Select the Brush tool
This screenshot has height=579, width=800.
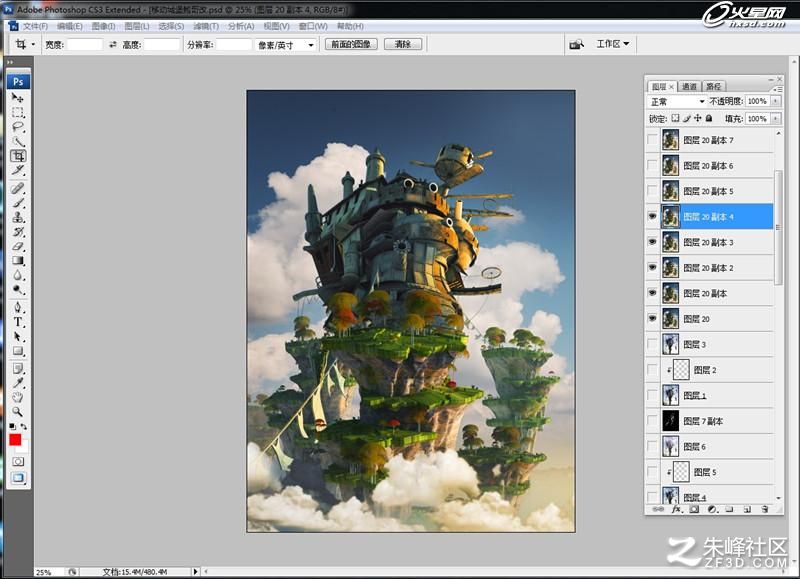[x=18, y=203]
